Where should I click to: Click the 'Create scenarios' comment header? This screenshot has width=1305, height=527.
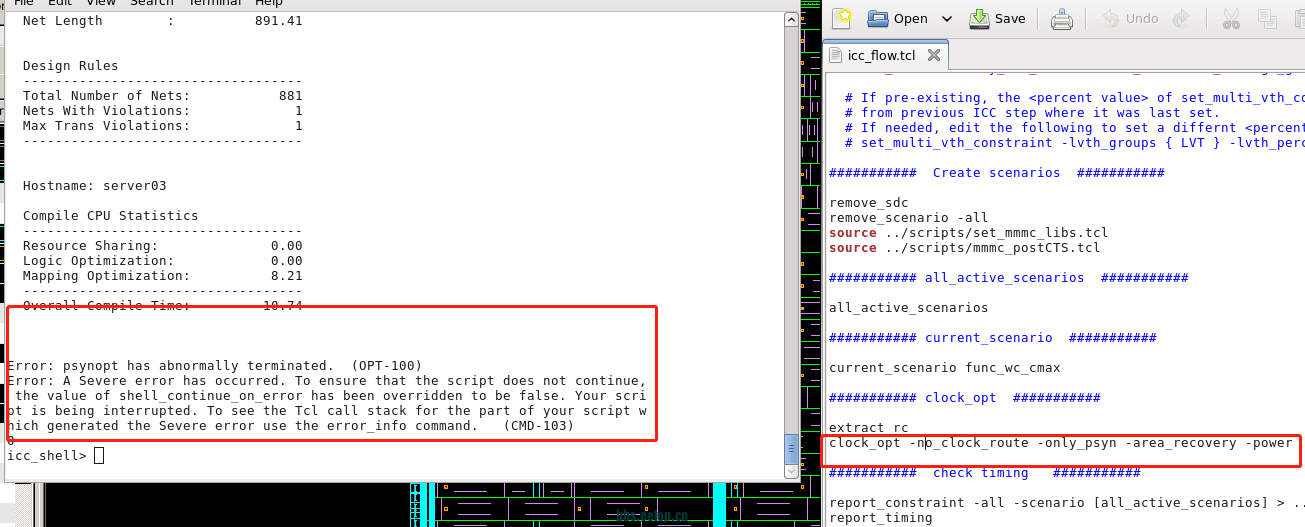coord(997,173)
